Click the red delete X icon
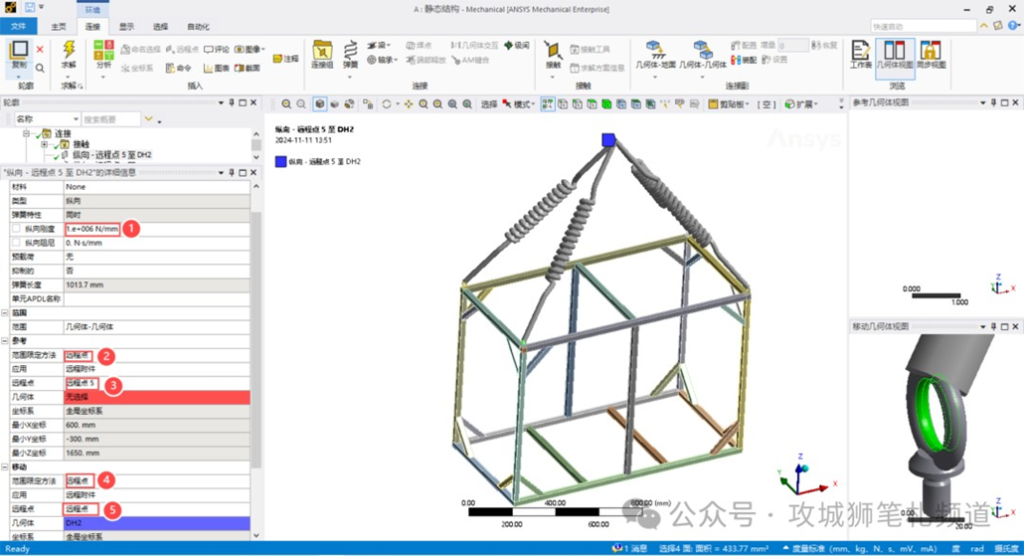 [x=40, y=48]
